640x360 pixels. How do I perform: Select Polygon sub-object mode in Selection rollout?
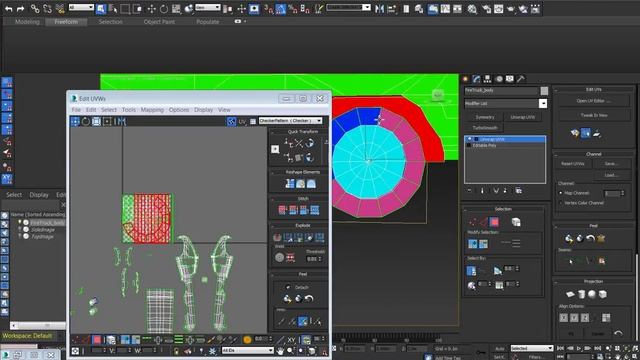pyautogui.click(x=494, y=222)
